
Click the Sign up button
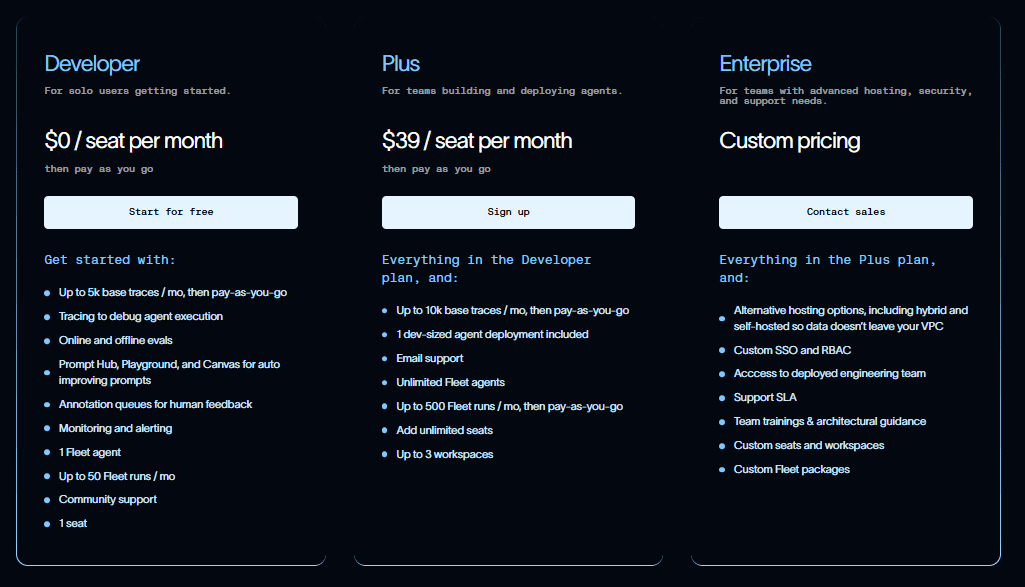point(508,212)
